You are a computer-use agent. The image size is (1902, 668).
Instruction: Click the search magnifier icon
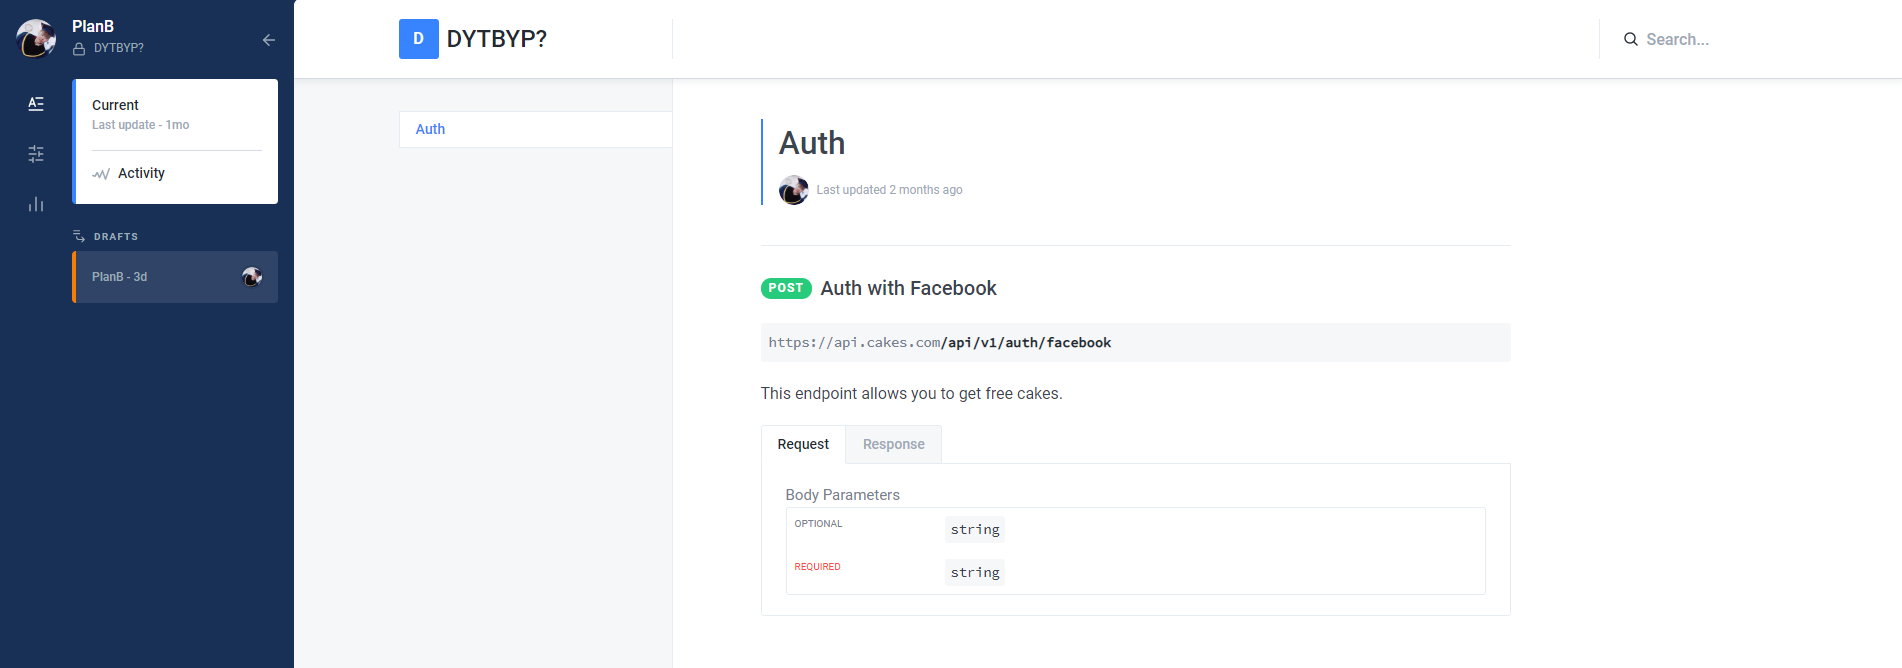[x=1630, y=40]
